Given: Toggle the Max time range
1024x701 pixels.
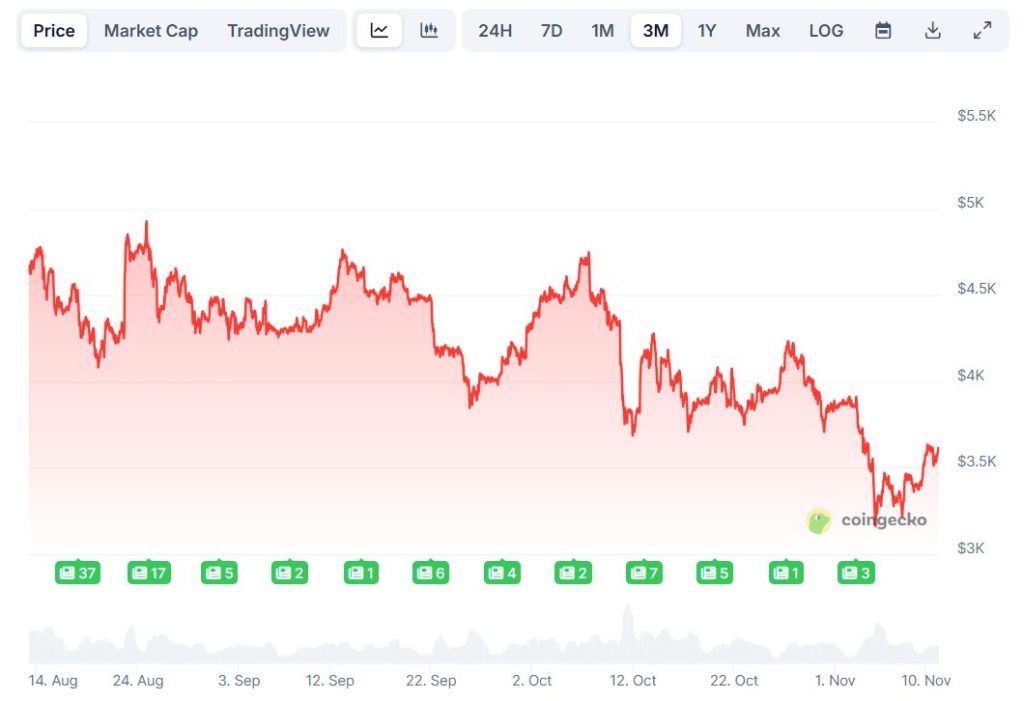Looking at the screenshot, I should tap(762, 30).
